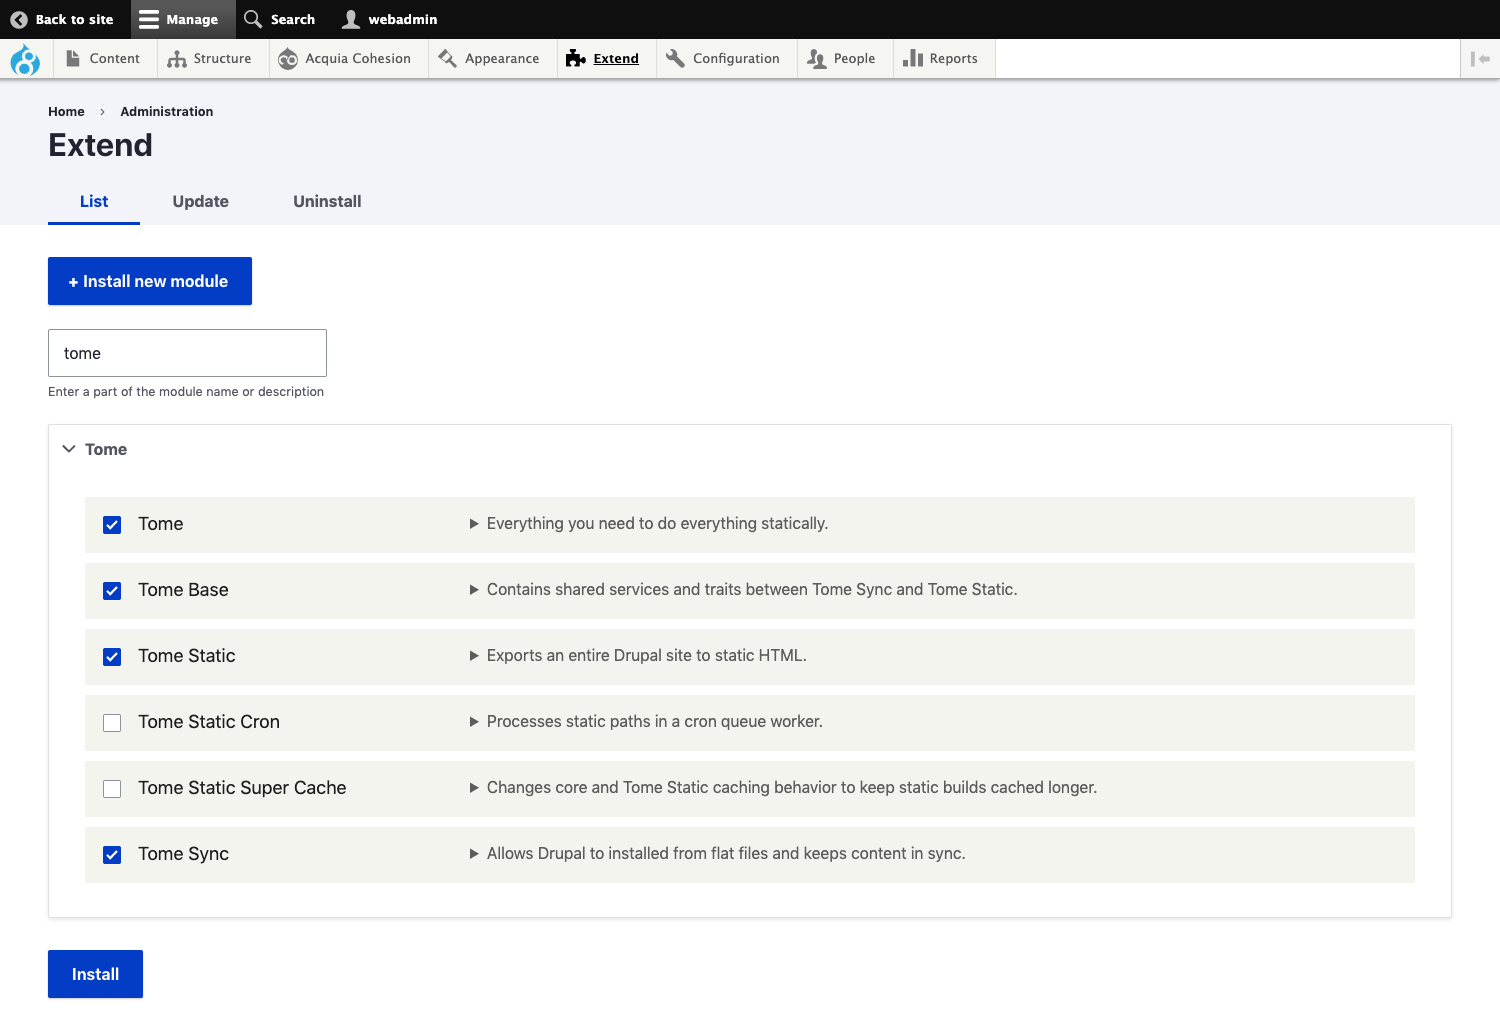Image resolution: width=1500 pixels, height=1024 pixels.
Task: Uncheck the Tome Static checkbox
Action: [x=112, y=657]
